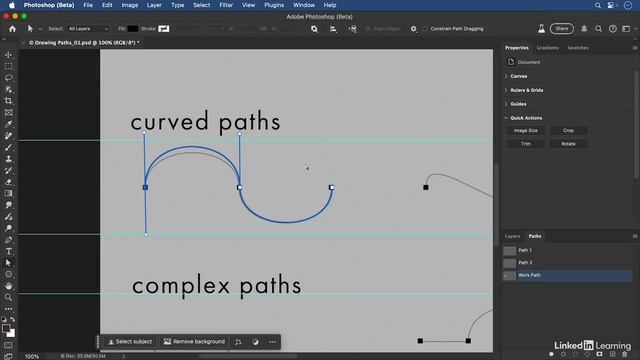This screenshot has height=360, width=640.
Task: Toggle the Align Edges checkbox
Action: click(x=368, y=29)
